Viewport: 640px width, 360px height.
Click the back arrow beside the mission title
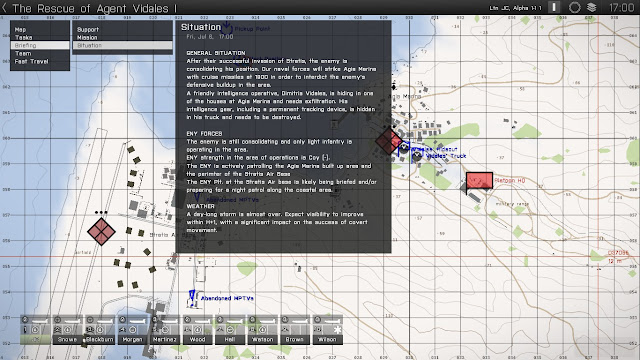[x=4, y=8]
